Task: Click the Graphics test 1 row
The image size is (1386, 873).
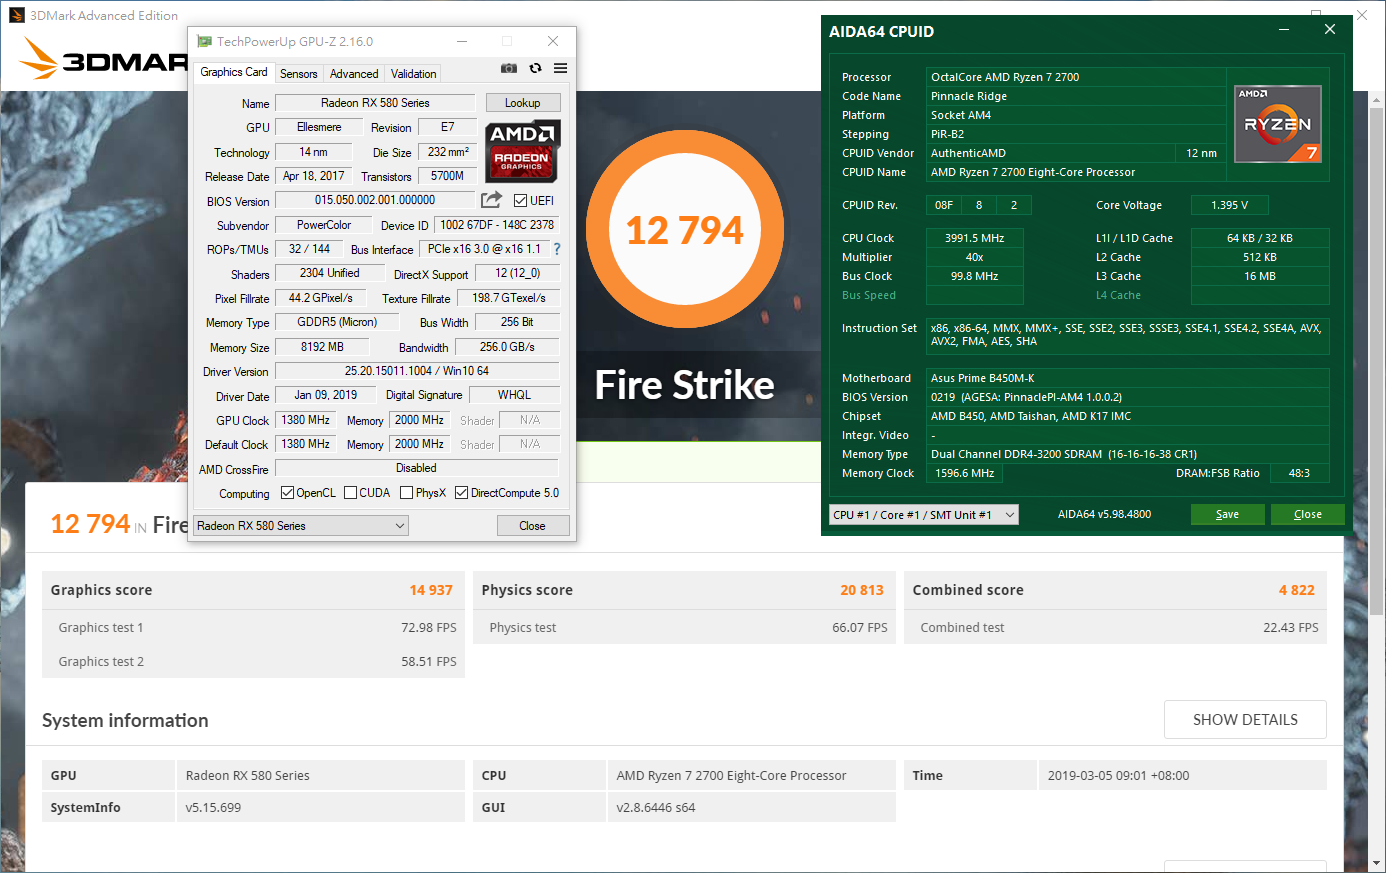Action: coord(254,628)
